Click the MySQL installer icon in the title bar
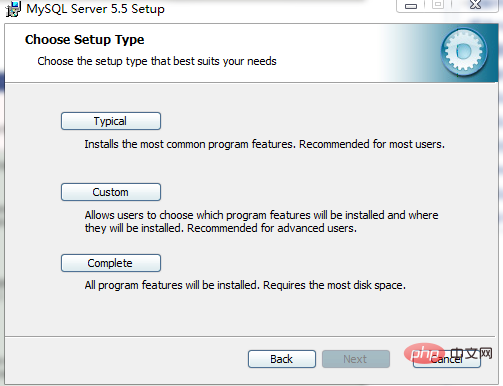The width and height of the screenshot is (503, 386). [13, 9]
